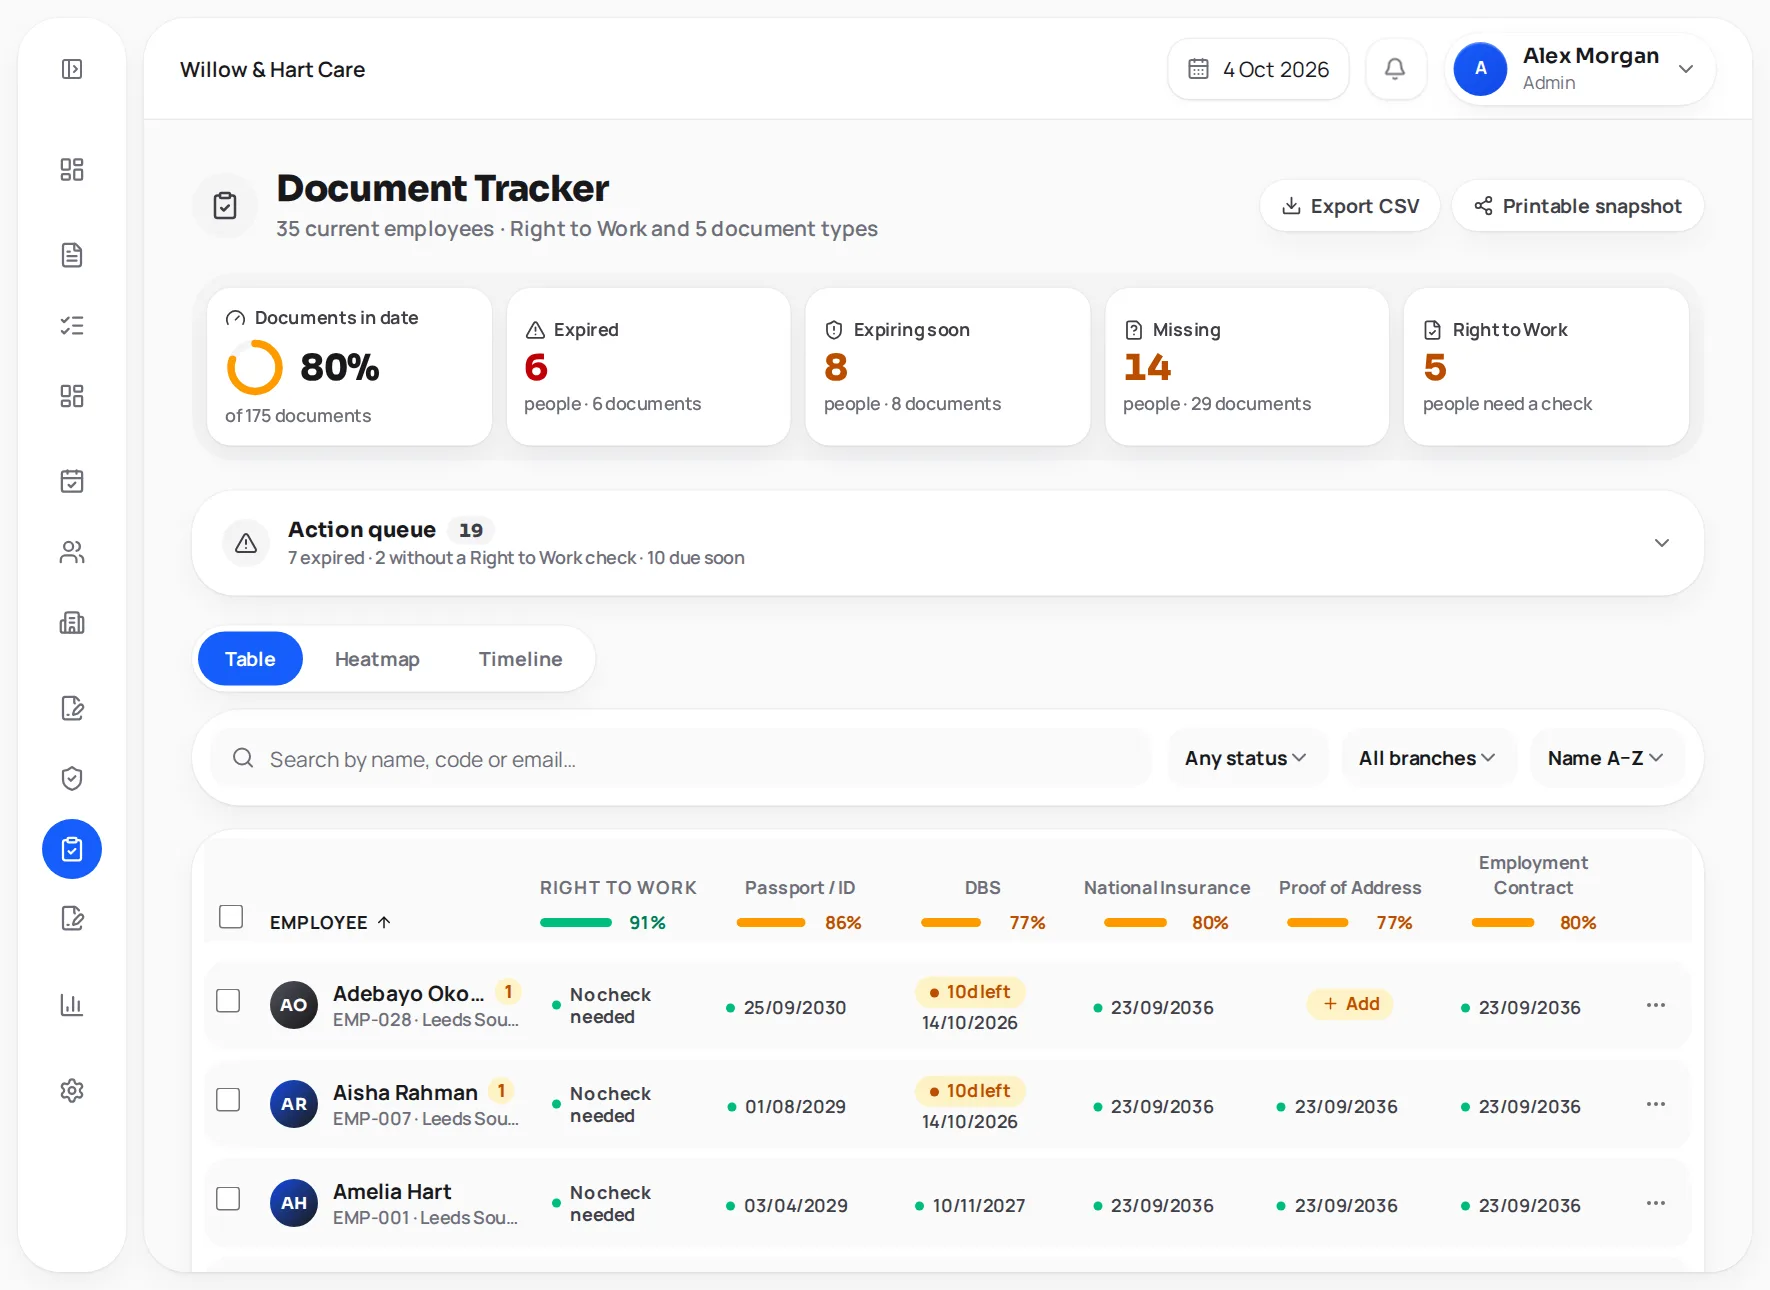The height and width of the screenshot is (1290, 1770).
Task: Collapse the sidebar panel icon
Action: (x=72, y=69)
